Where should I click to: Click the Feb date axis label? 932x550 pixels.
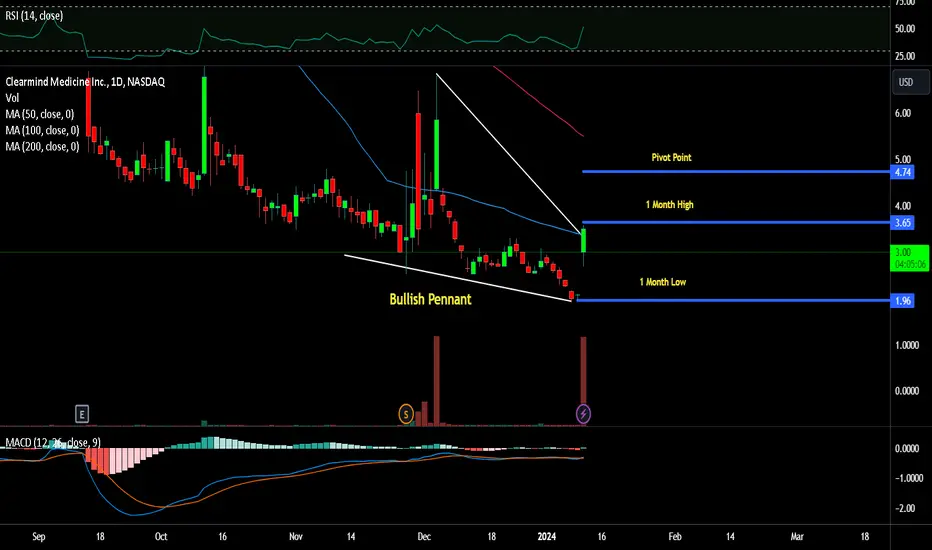675,536
